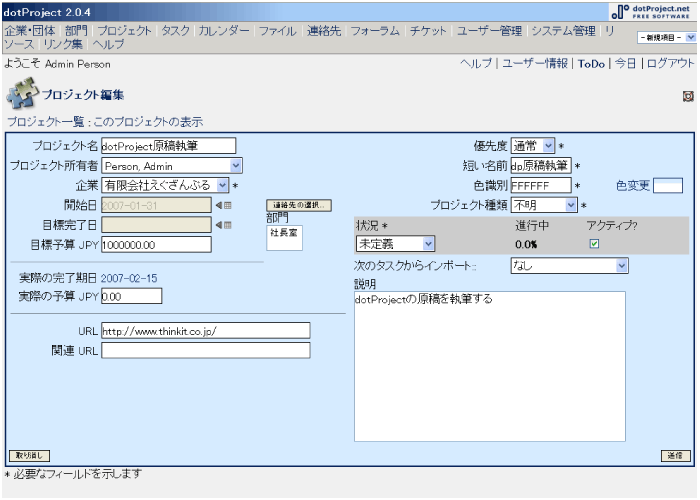Viewport: 700px width, 500px height.
Task: Click the 連絡先の選択 button
Action: (x=299, y=205)
